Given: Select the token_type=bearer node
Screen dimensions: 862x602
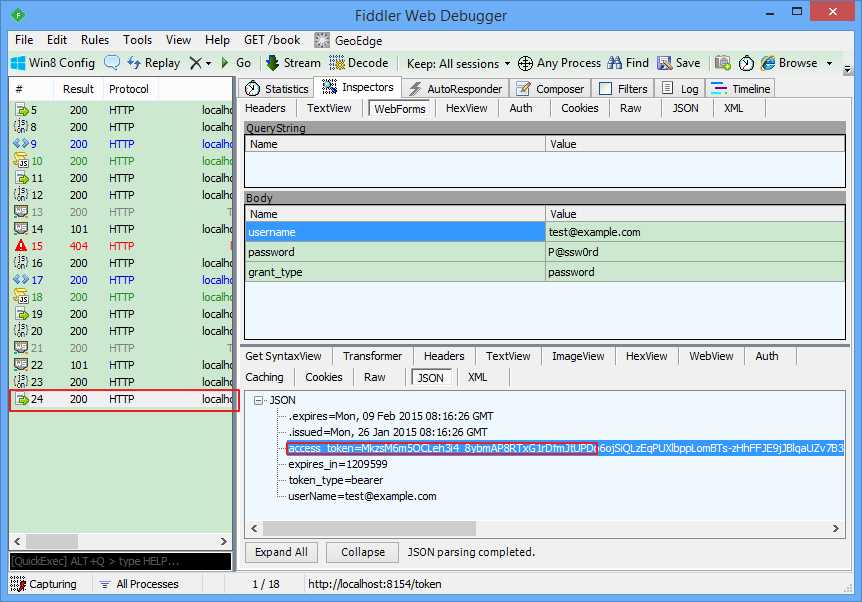Looking at the screenshot, I should click(x=335, y=481).
